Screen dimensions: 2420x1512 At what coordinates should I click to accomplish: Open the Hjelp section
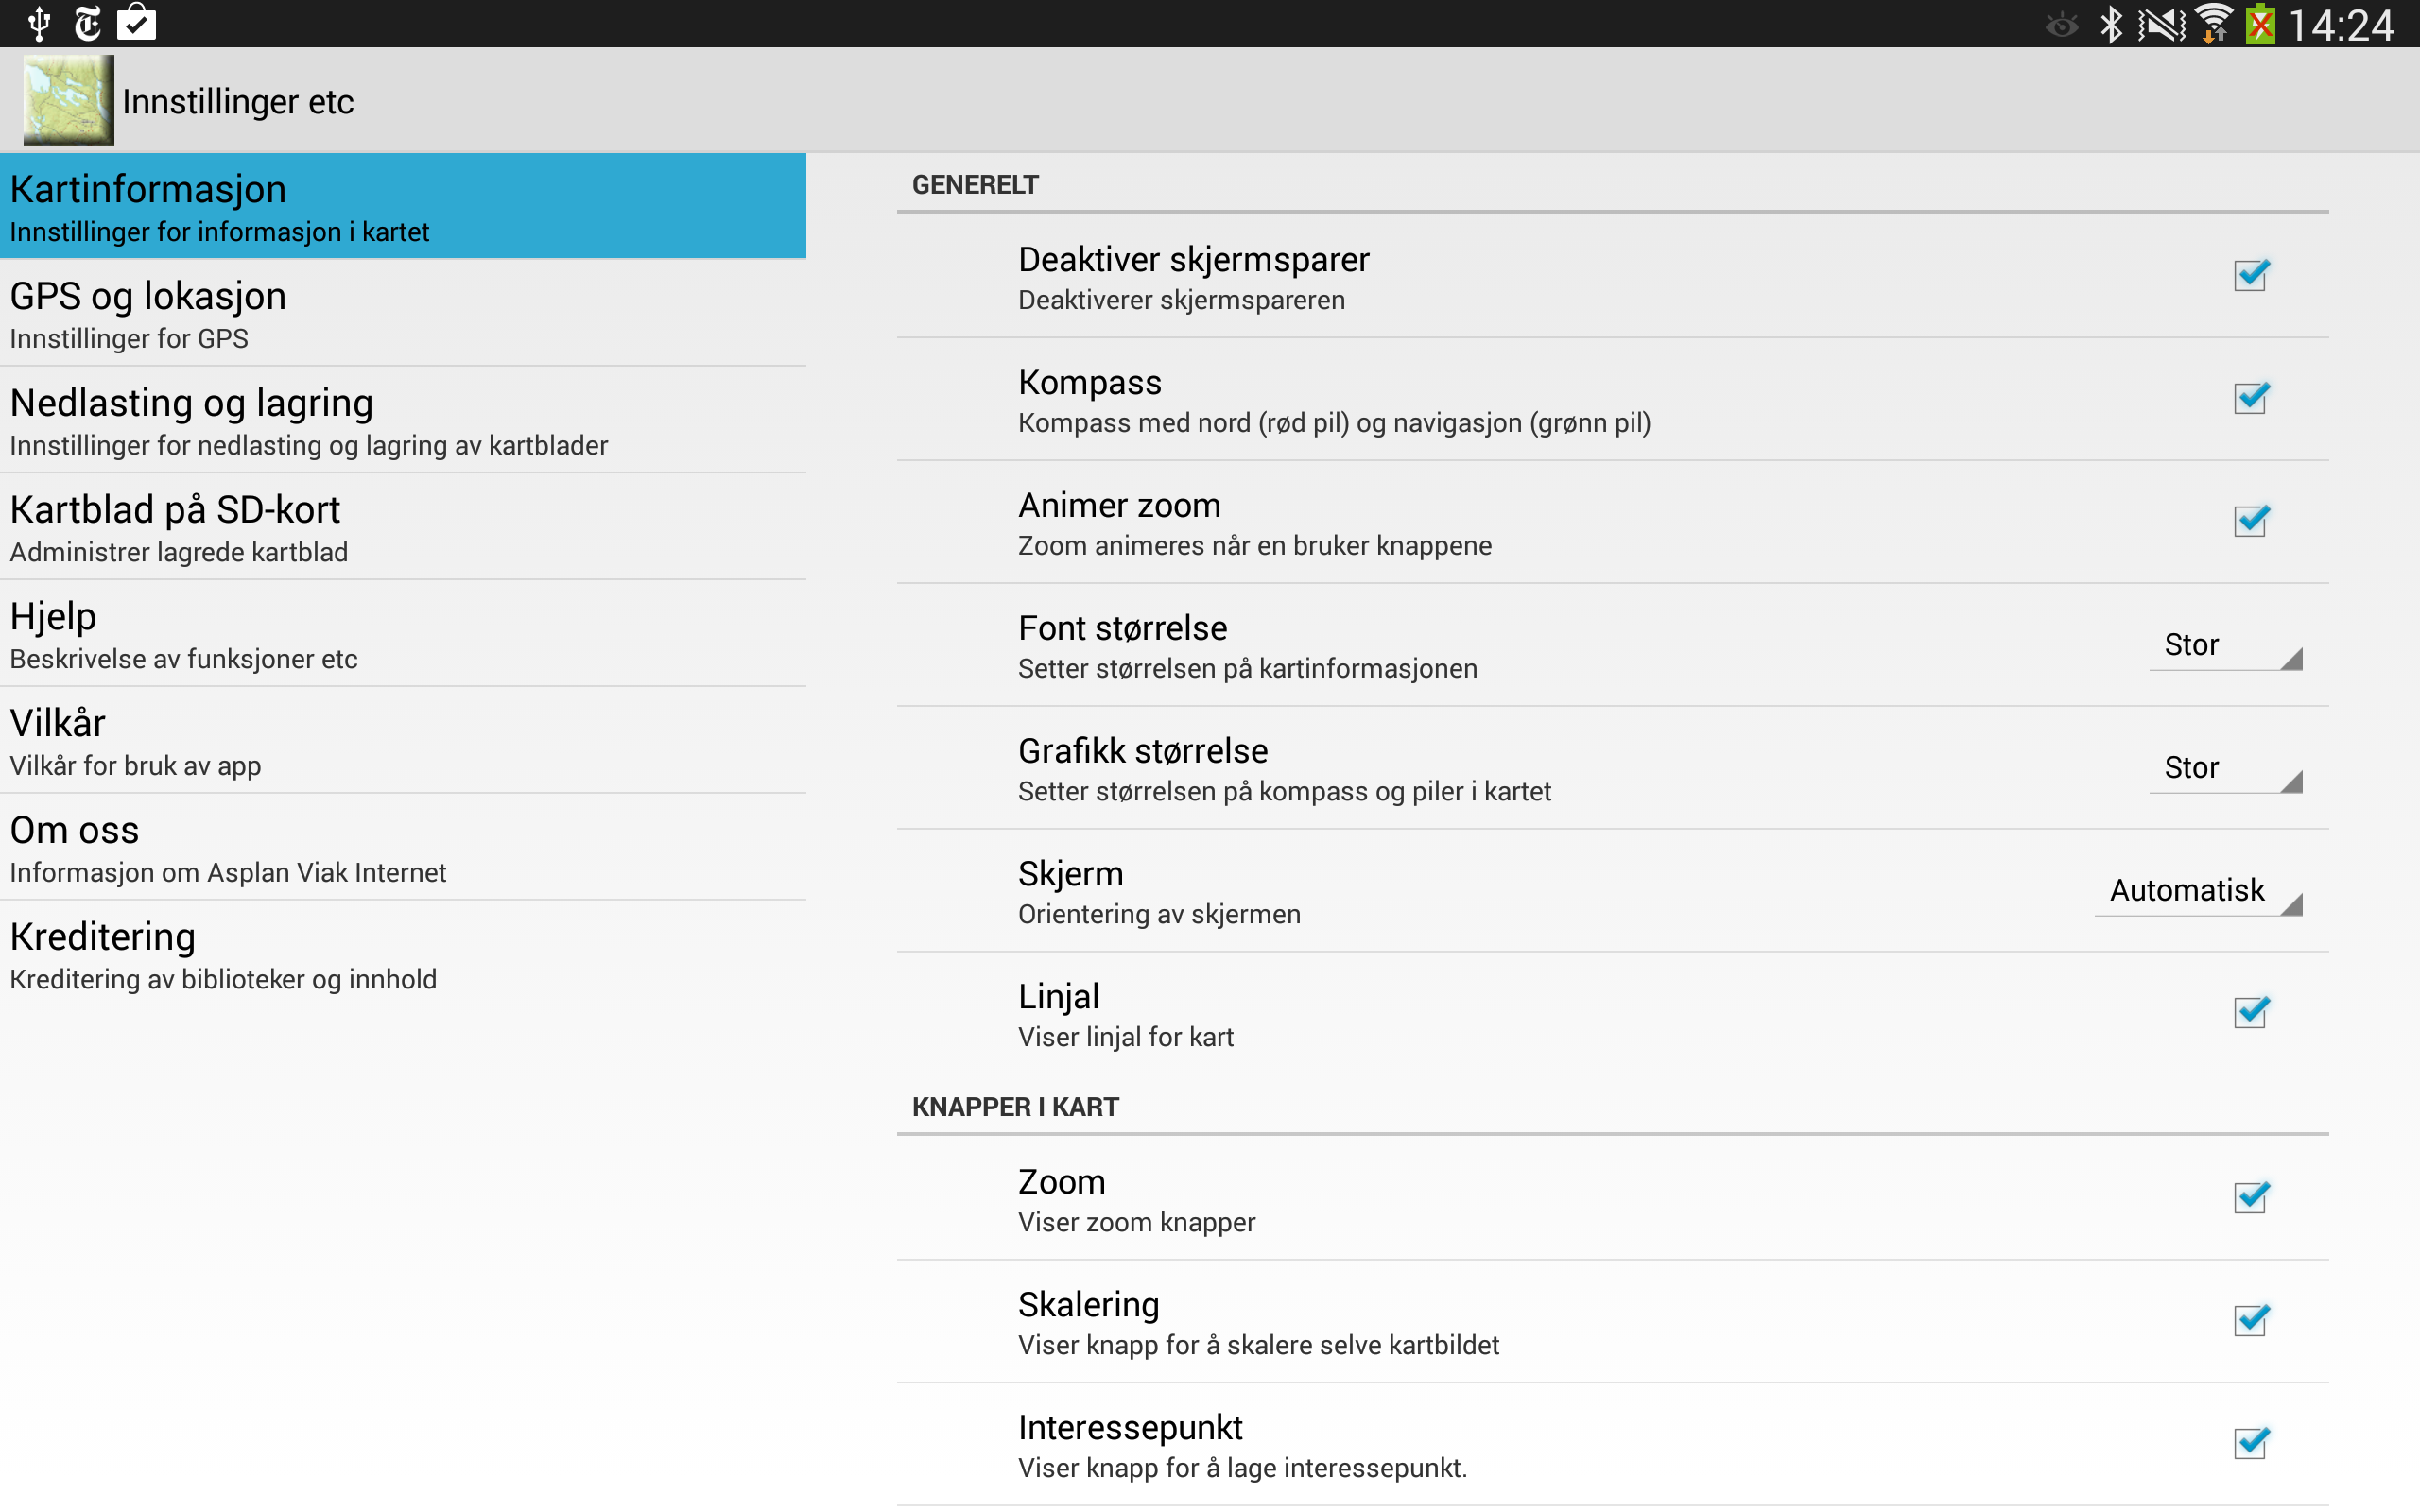[x=403, y=634]
